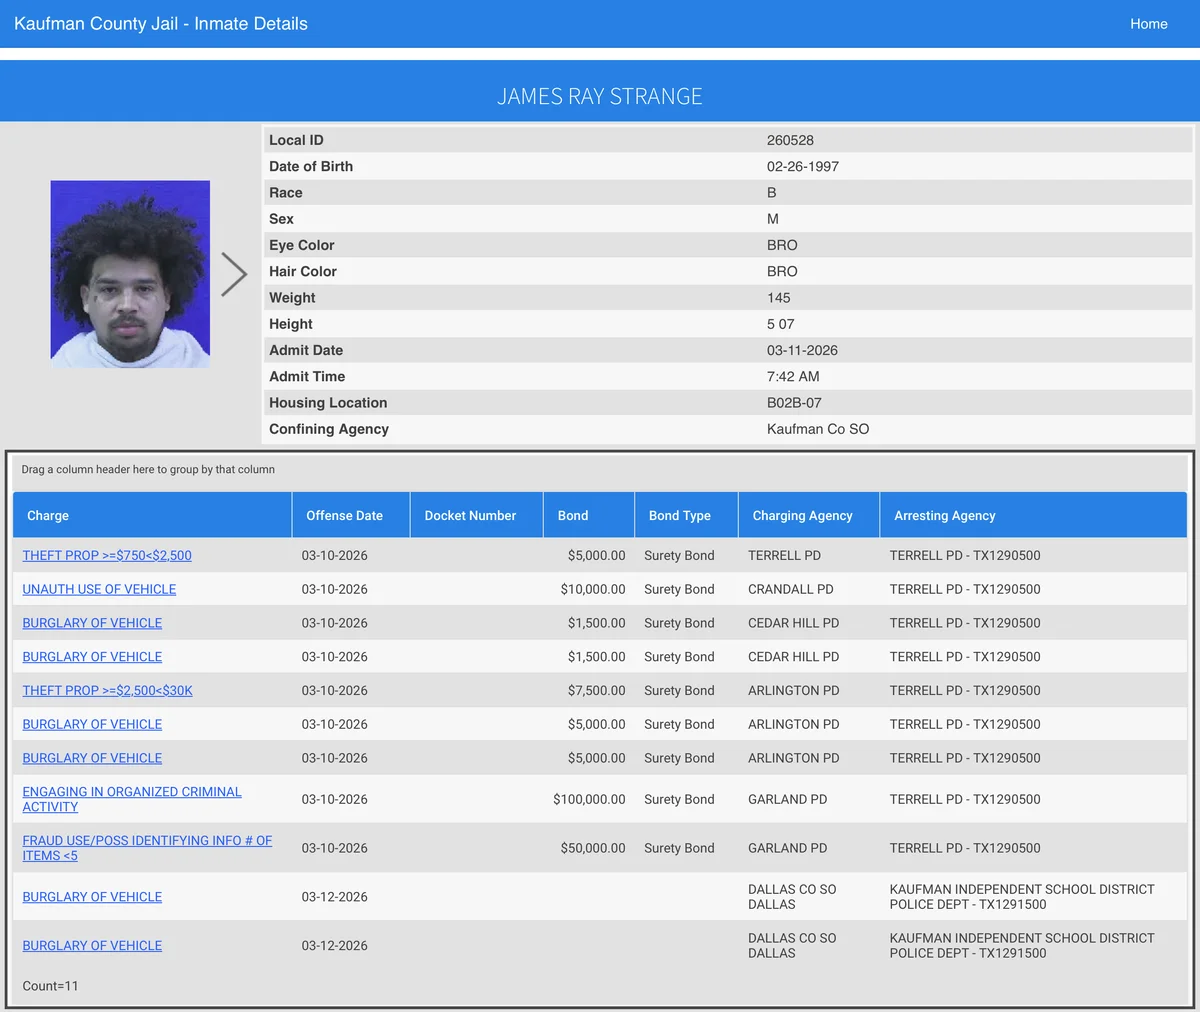Click the Arresting Agency column header
The height and width of the screenshot is (1012, 1200).
coord(944,516)
